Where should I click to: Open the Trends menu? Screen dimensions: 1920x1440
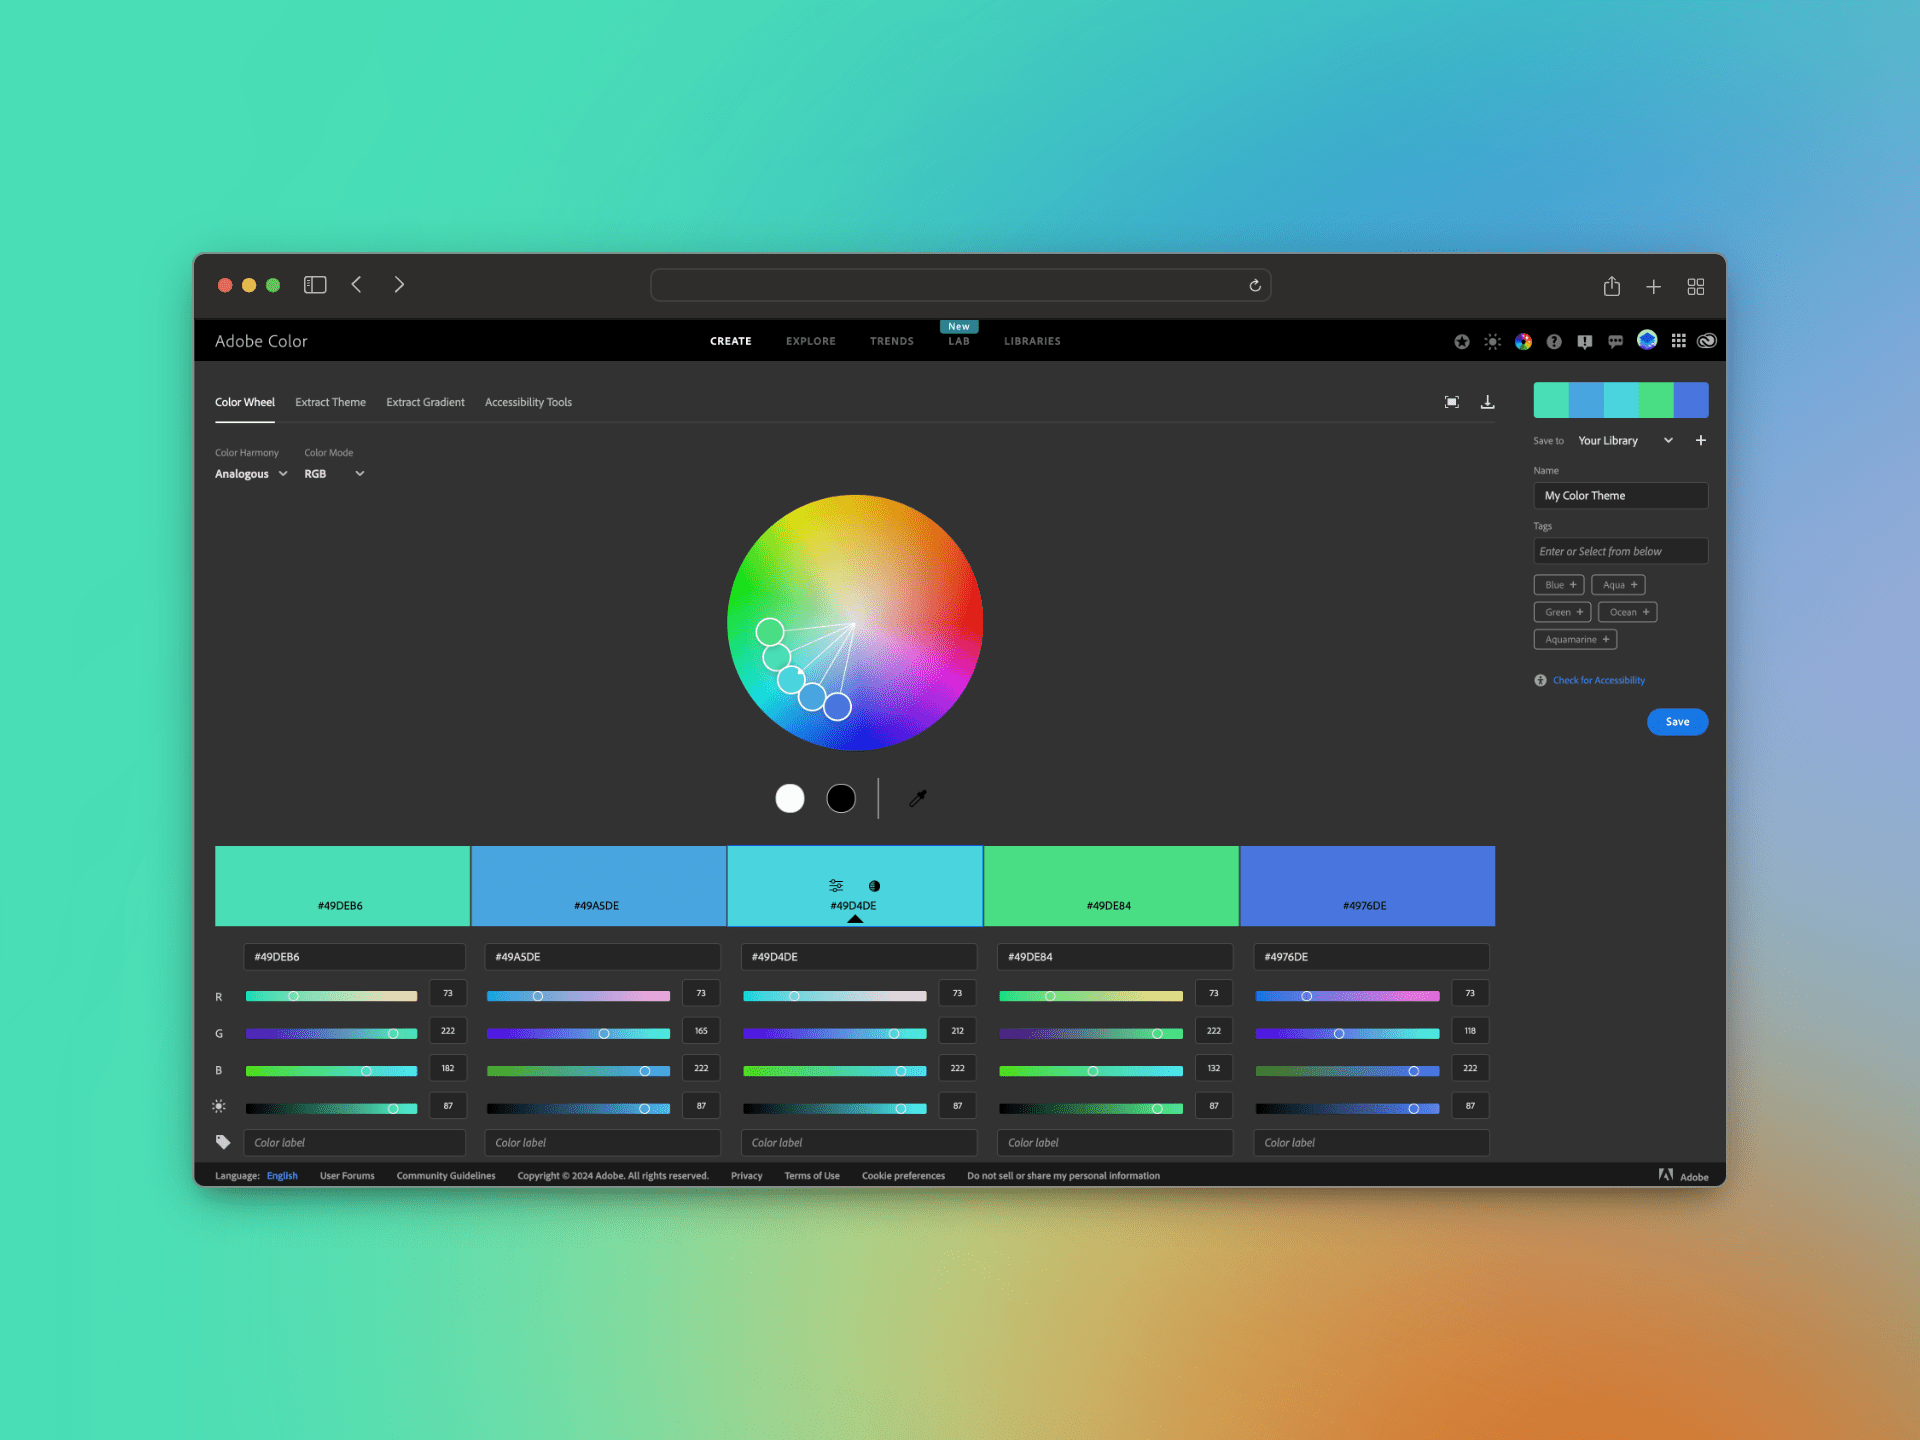(892, 341)
